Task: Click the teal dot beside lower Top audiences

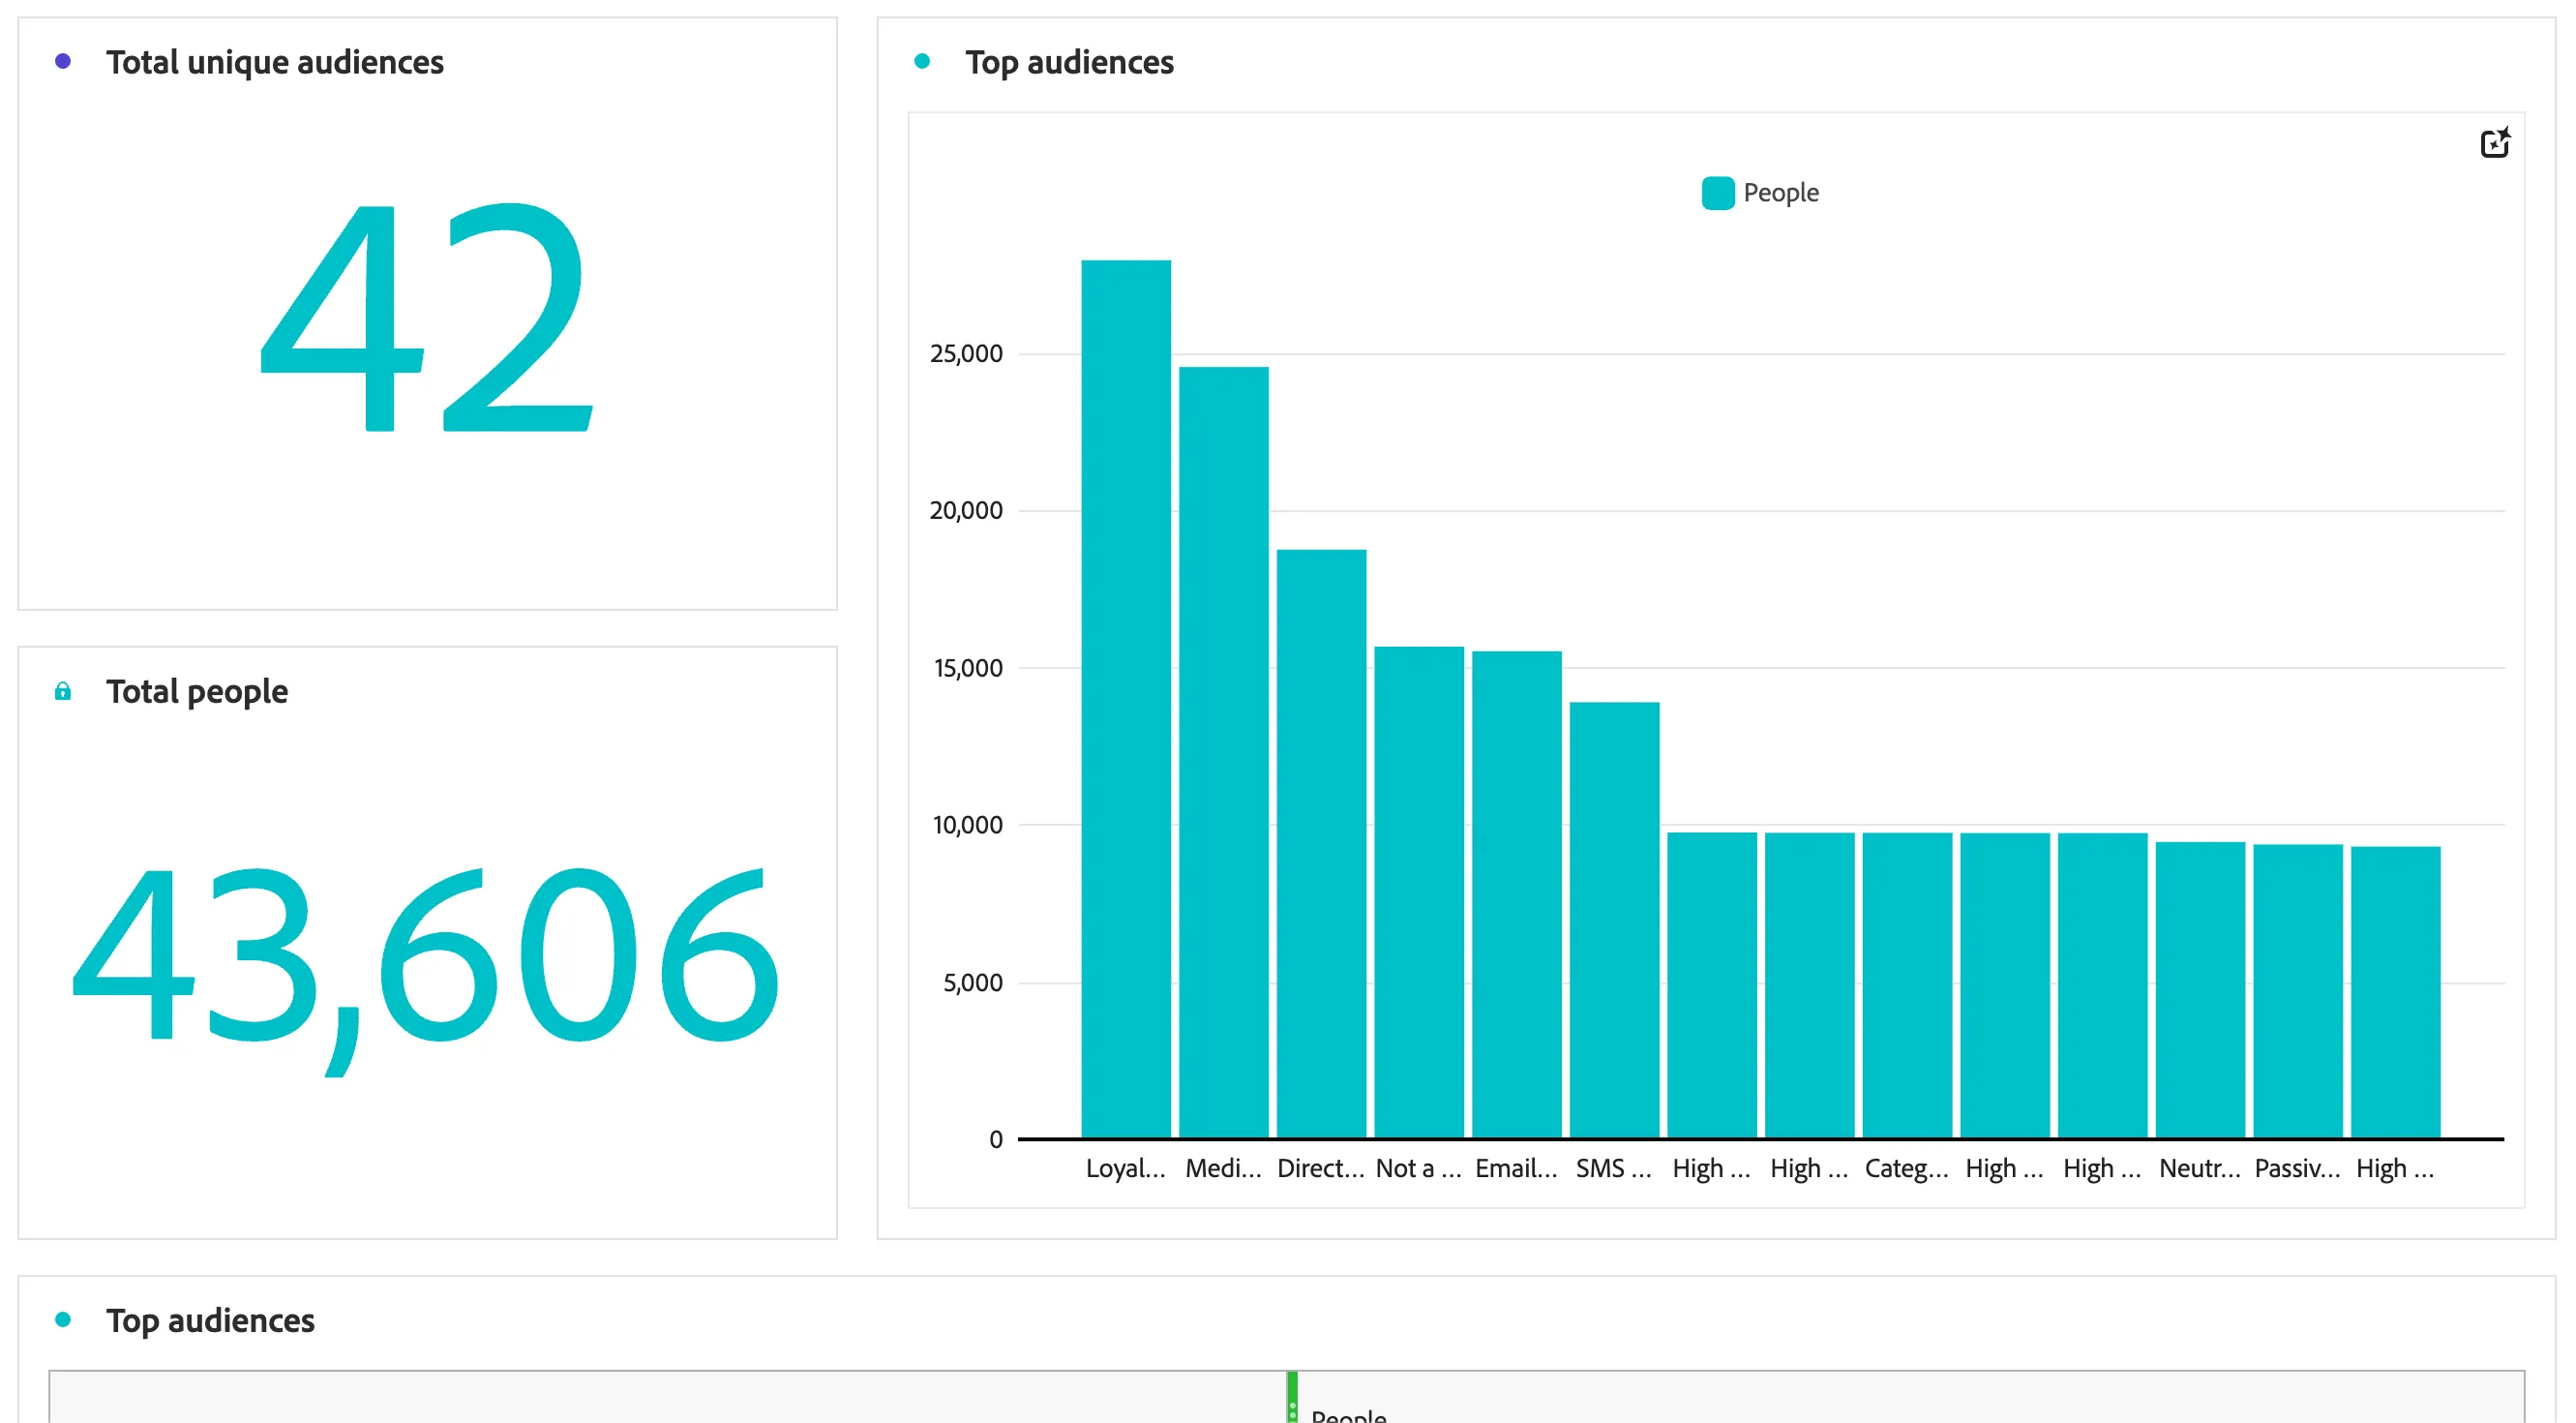Action: [x=63, y=1320]
